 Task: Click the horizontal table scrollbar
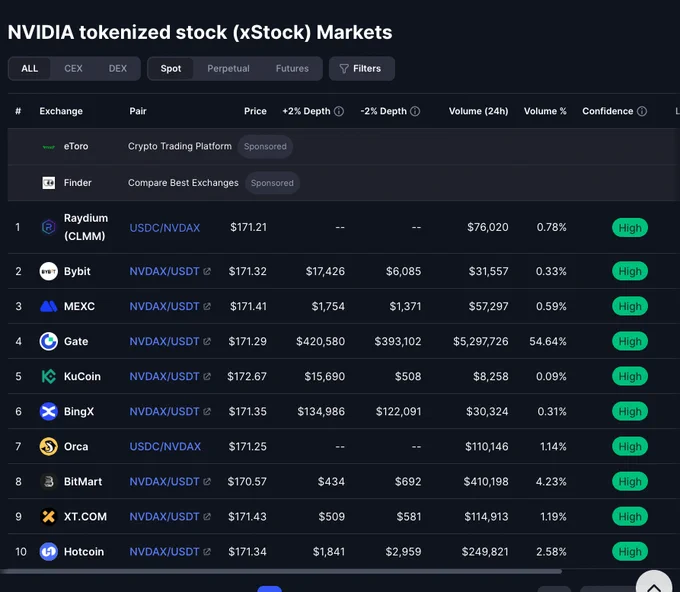tap(281, 572)
